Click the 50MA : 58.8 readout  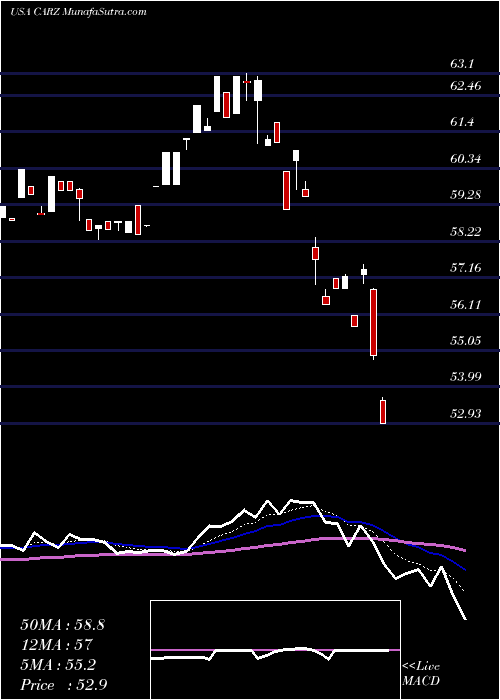(62, 625)
